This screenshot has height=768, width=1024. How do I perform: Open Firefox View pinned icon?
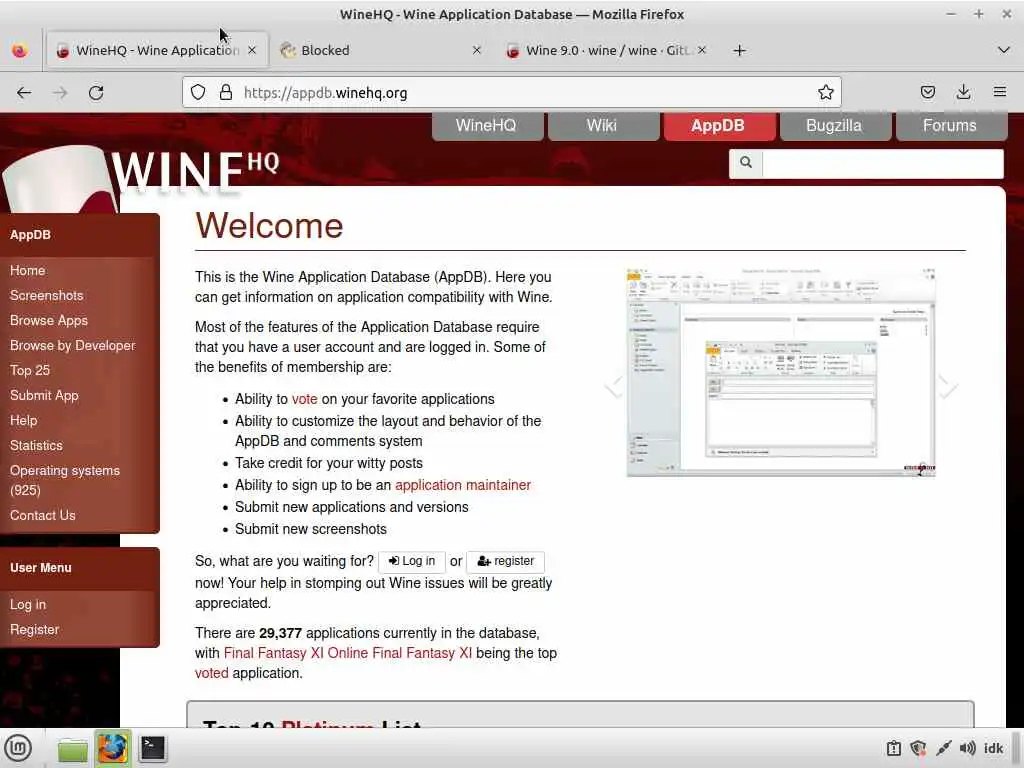[20, 50]
